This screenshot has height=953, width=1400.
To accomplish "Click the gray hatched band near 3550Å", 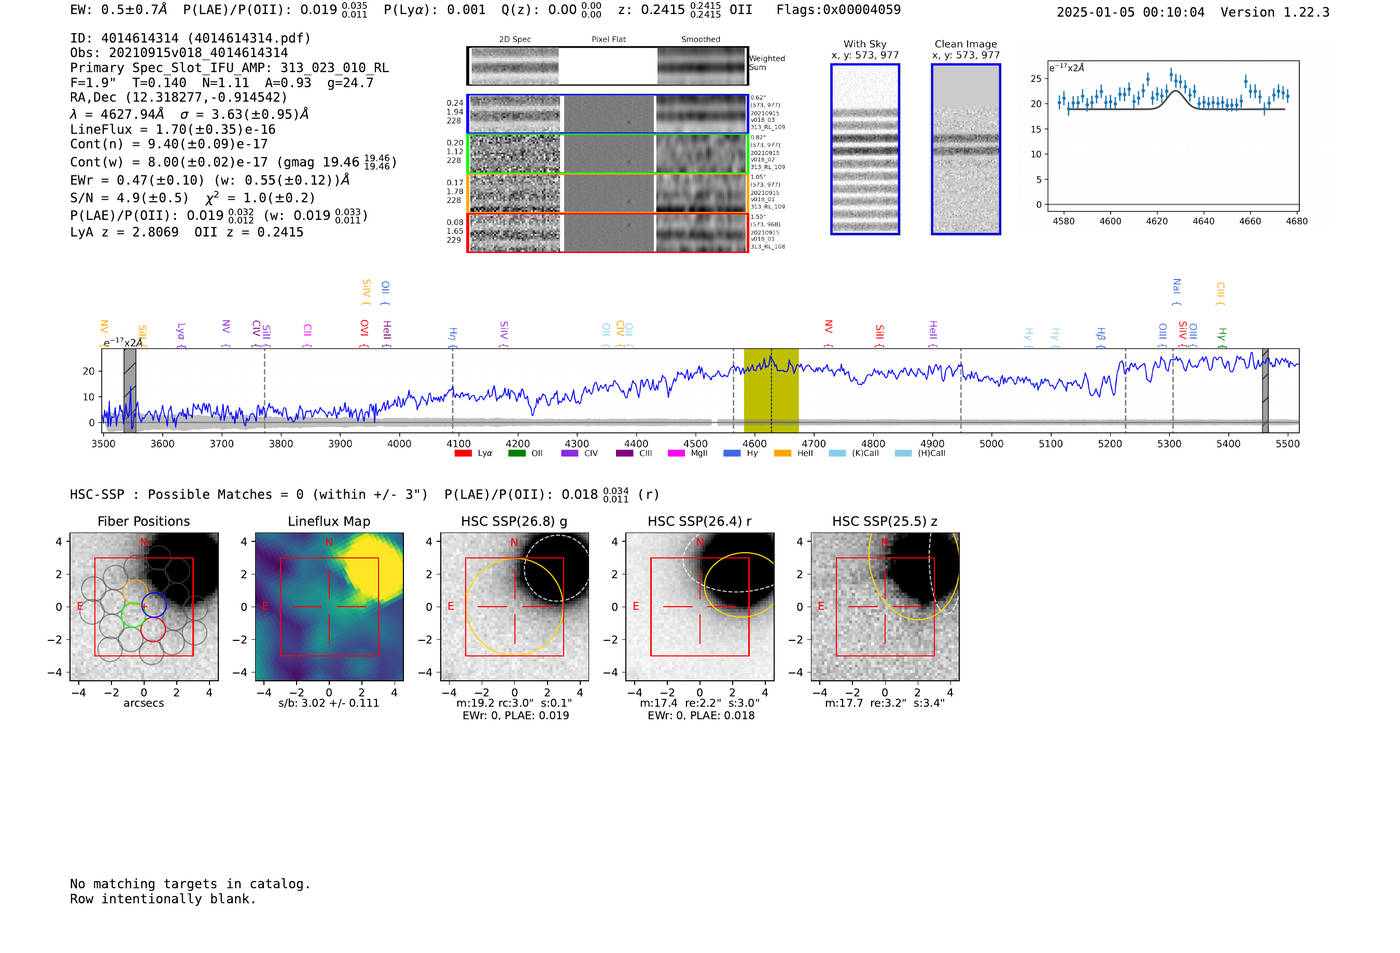I will [x=130, y=391].
